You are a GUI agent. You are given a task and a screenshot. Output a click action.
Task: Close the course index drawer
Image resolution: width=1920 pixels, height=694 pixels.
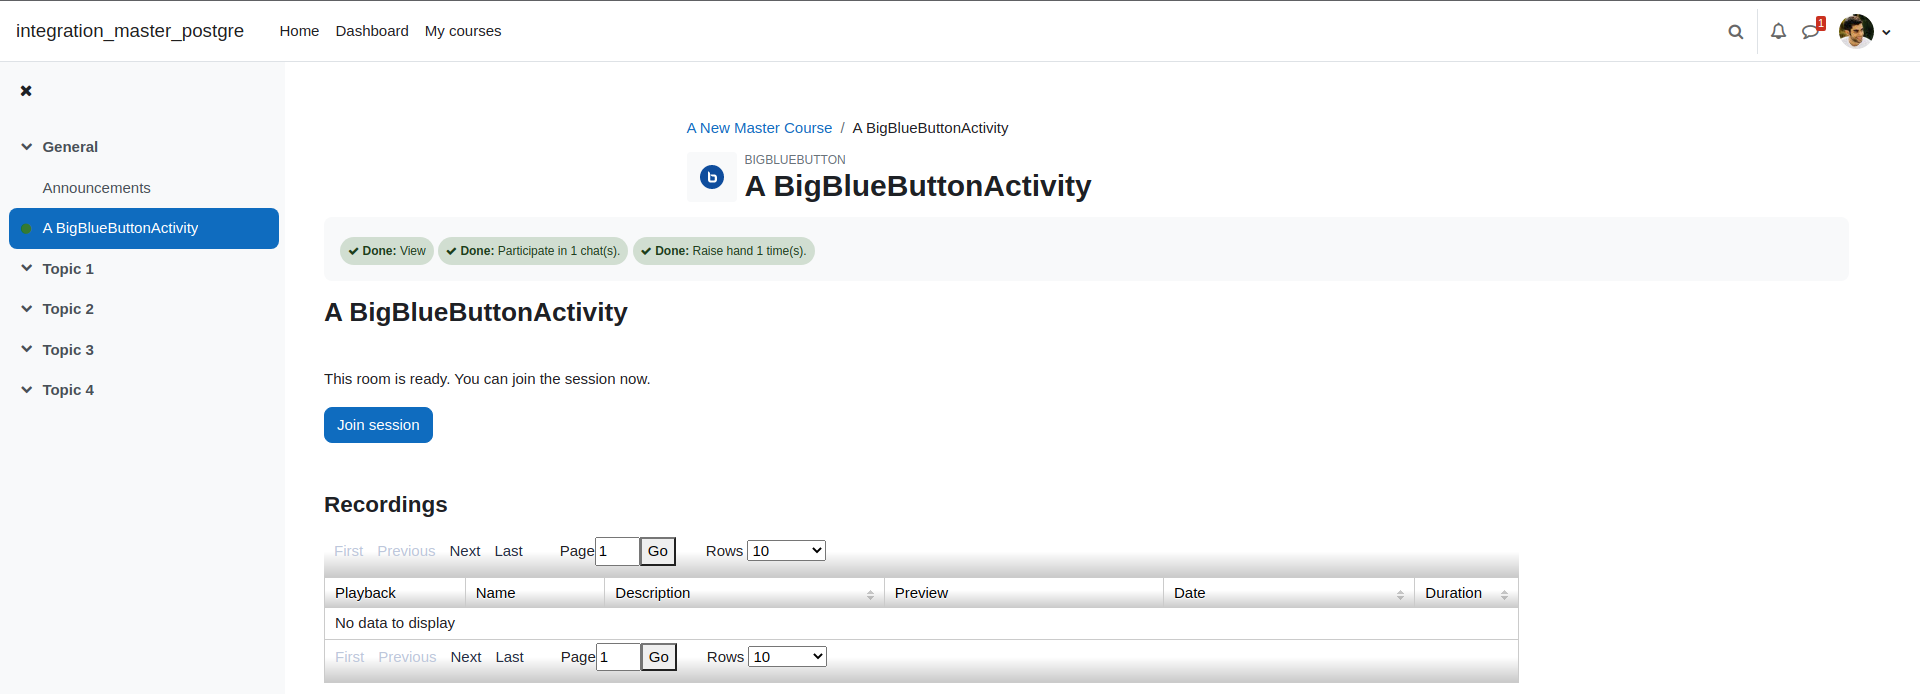tap(26, 91)
